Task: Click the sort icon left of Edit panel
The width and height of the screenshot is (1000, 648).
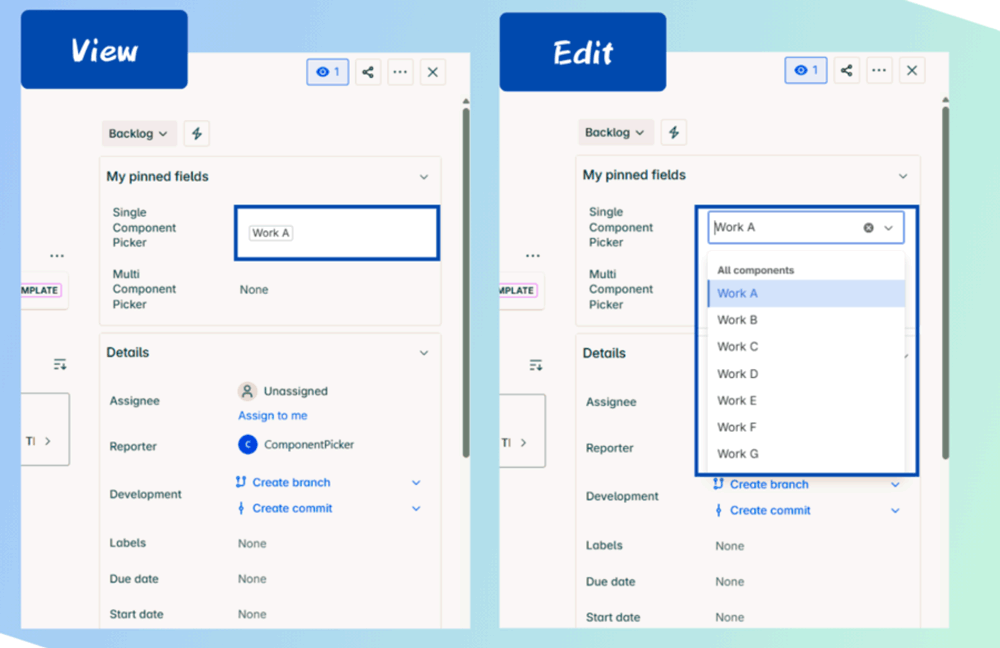Action: pos(536,365)
